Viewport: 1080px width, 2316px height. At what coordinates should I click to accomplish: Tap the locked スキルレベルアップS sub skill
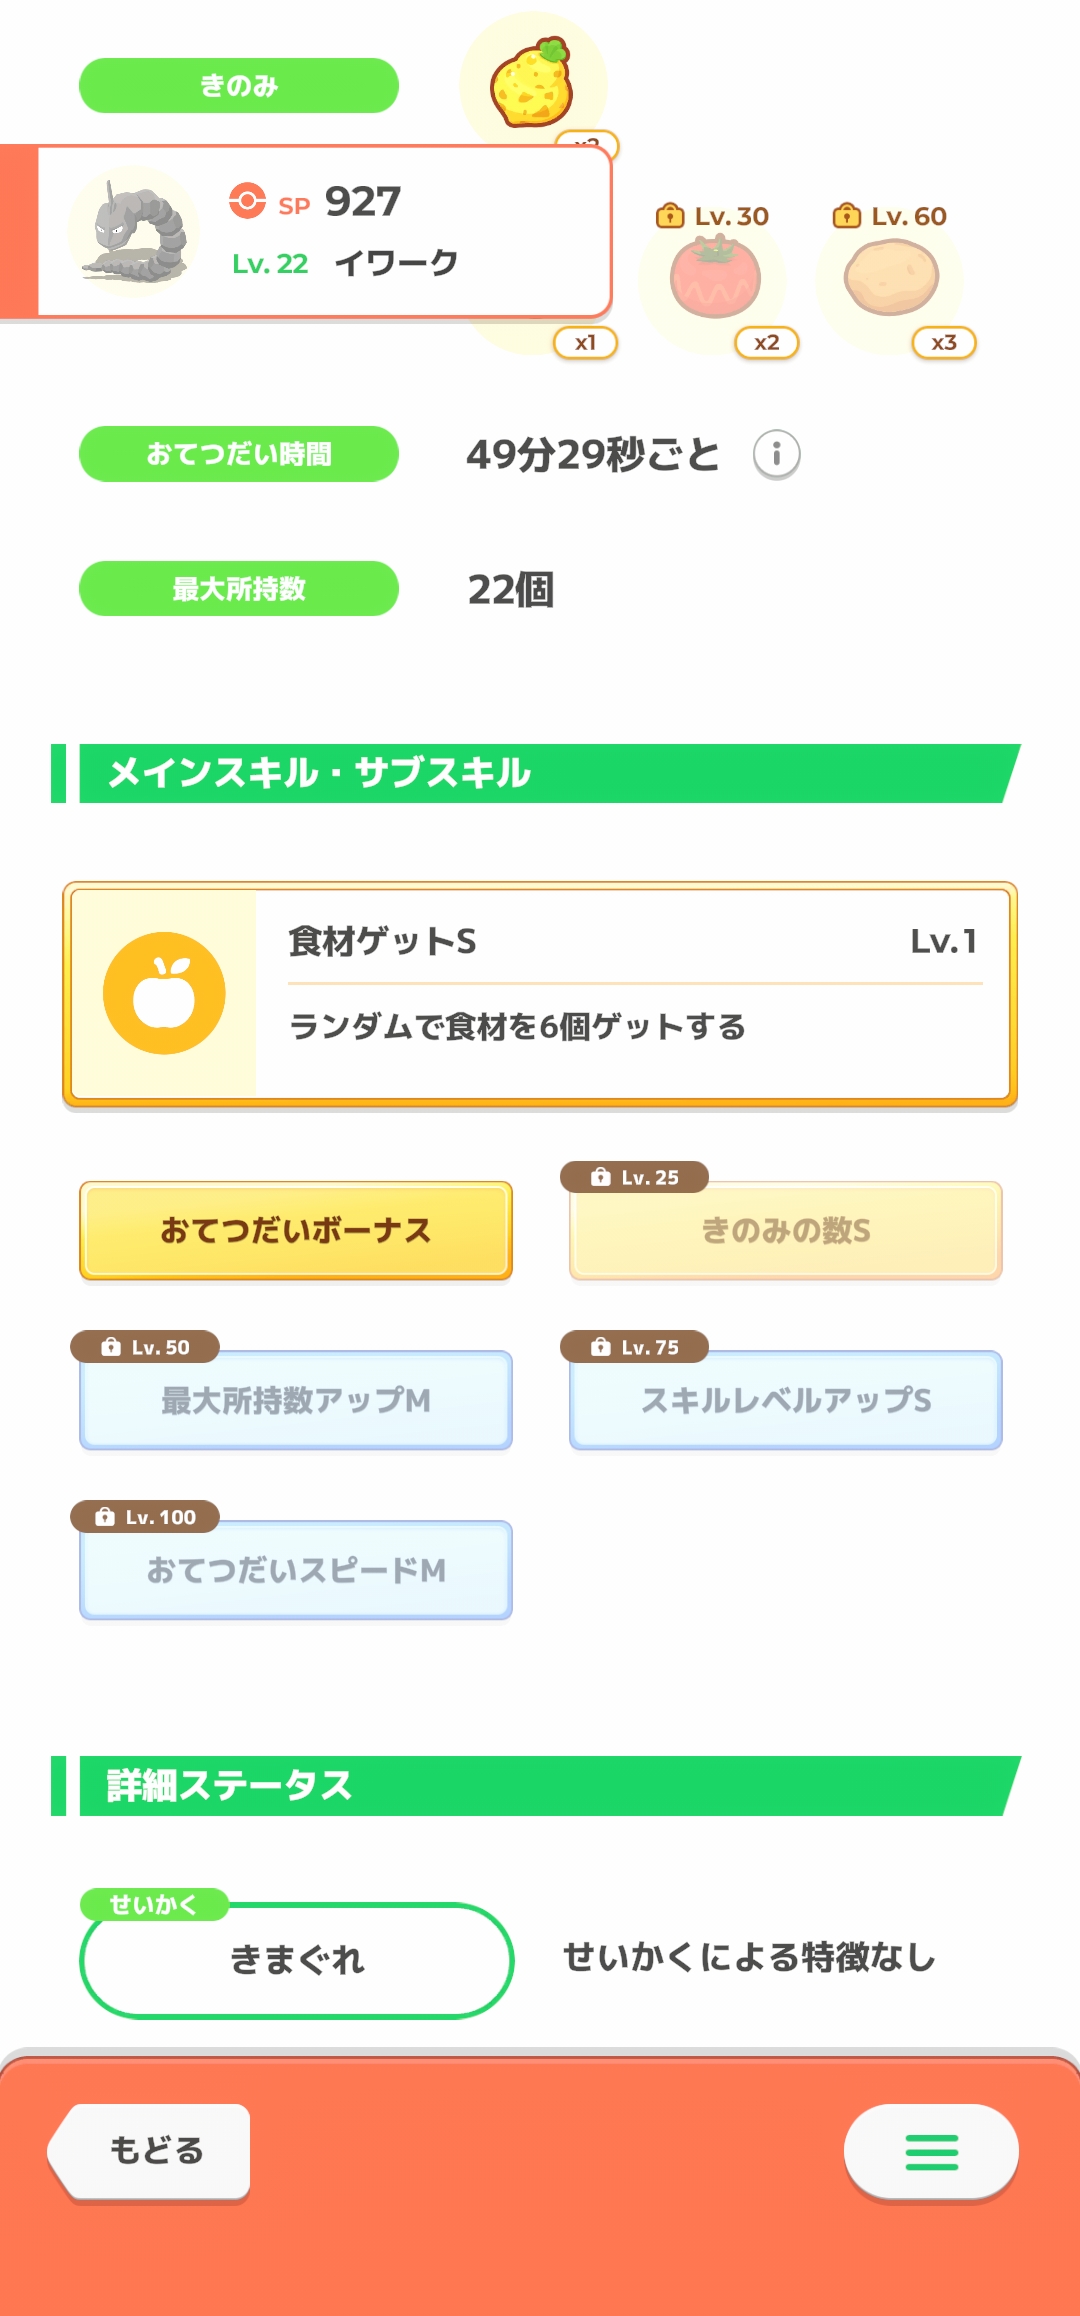point(786,1400)
